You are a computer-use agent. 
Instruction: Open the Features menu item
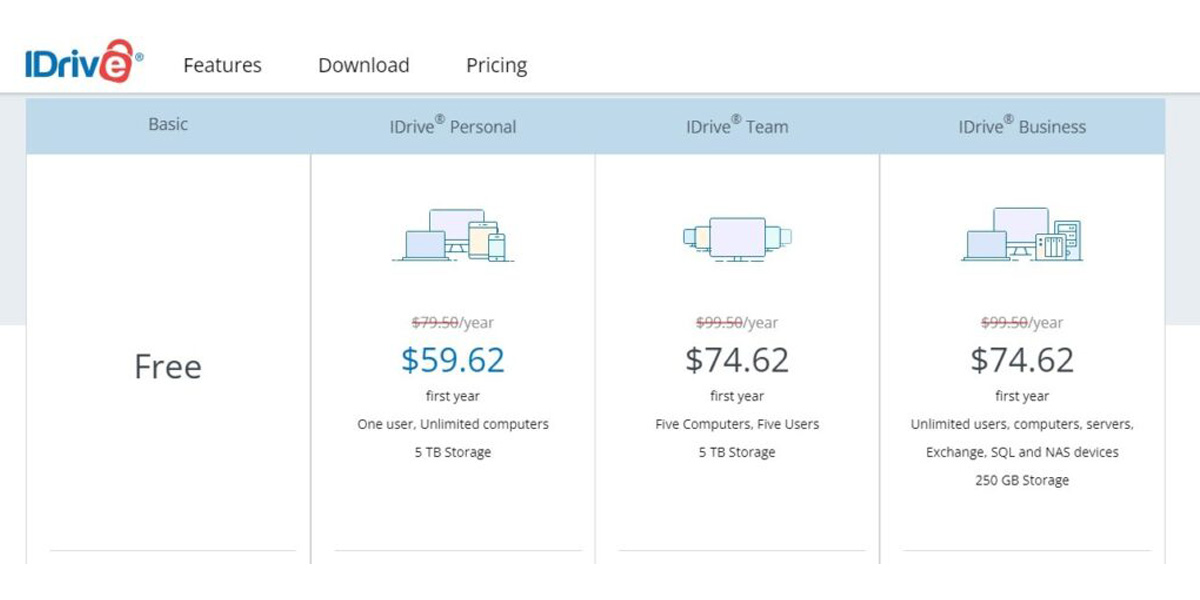(222, 65)
